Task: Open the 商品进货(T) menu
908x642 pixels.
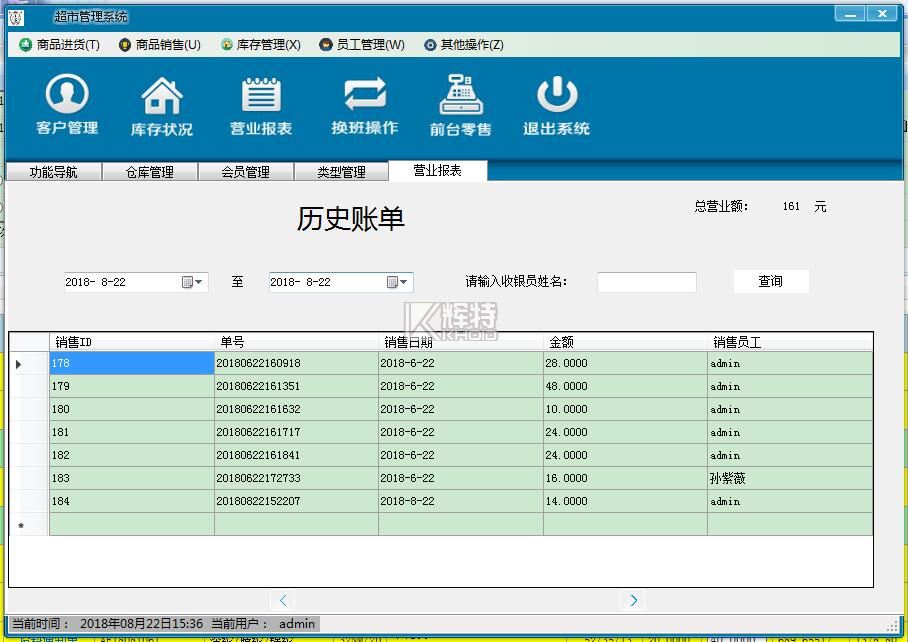Action: coord(60,45)
